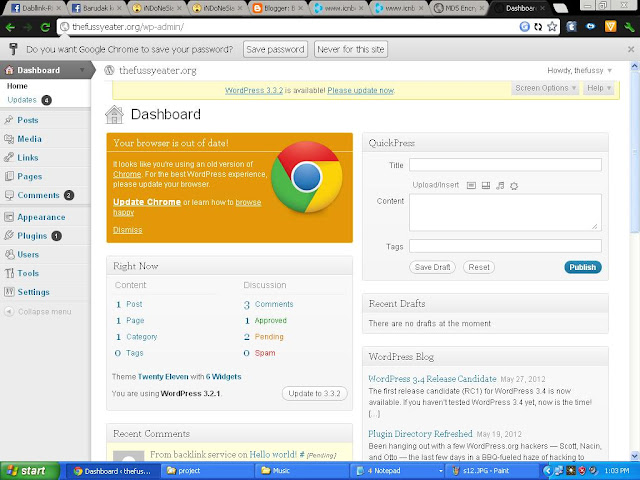
Task: Click Update to 3.3.2 button
Action: pyautogui.click(x=314, y=393)
